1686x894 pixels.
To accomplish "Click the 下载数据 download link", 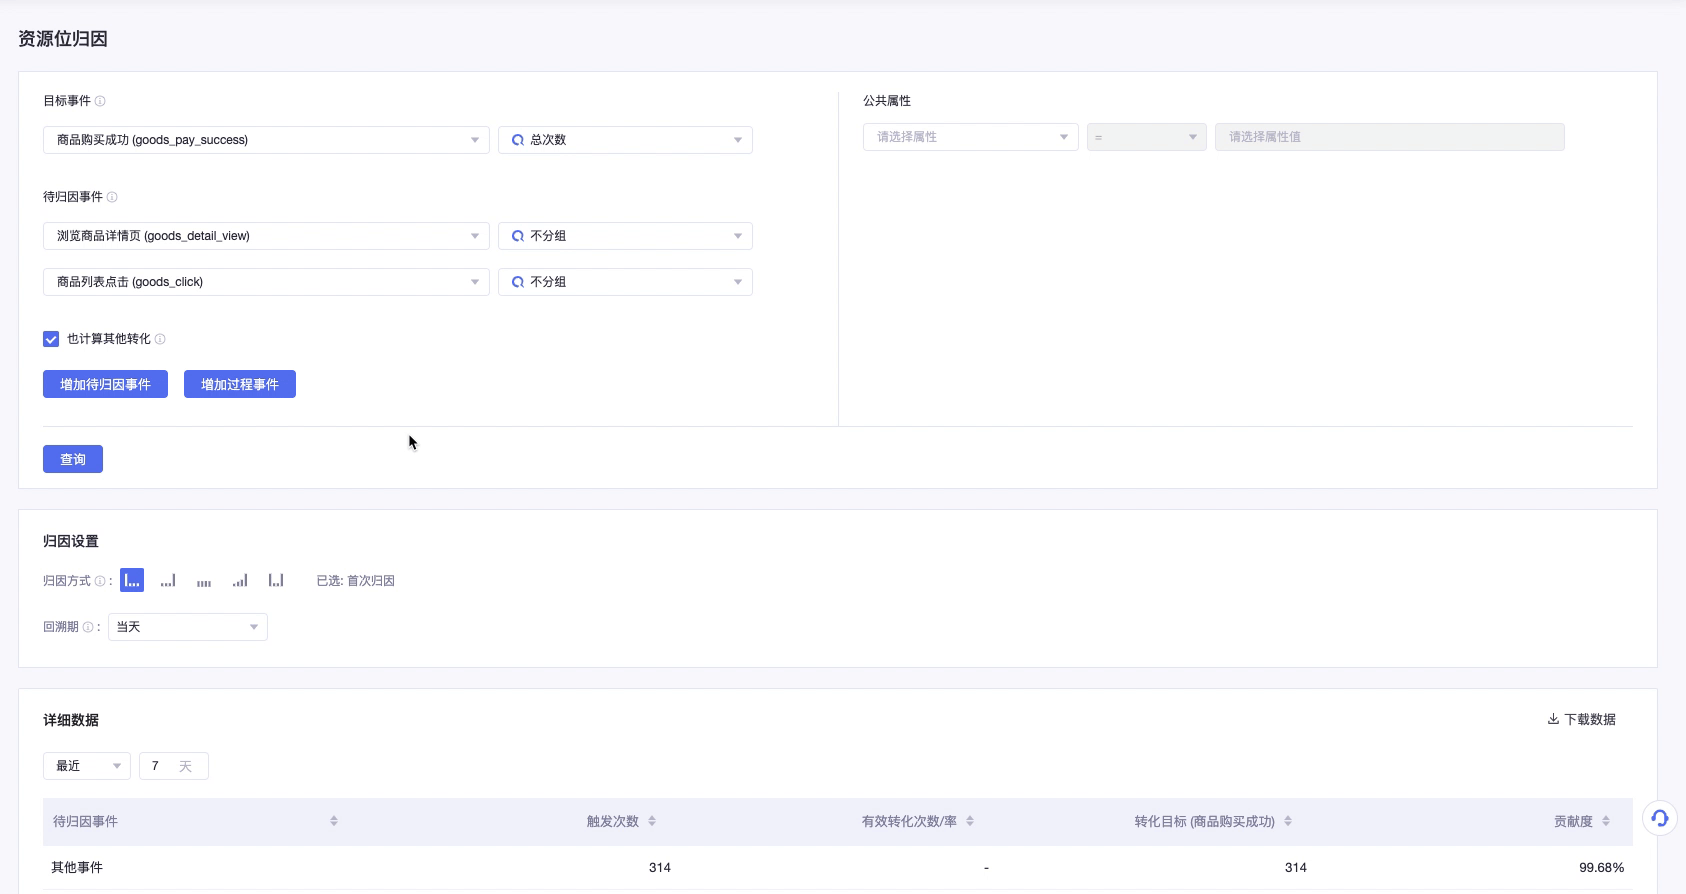I will coord(1581,719).
